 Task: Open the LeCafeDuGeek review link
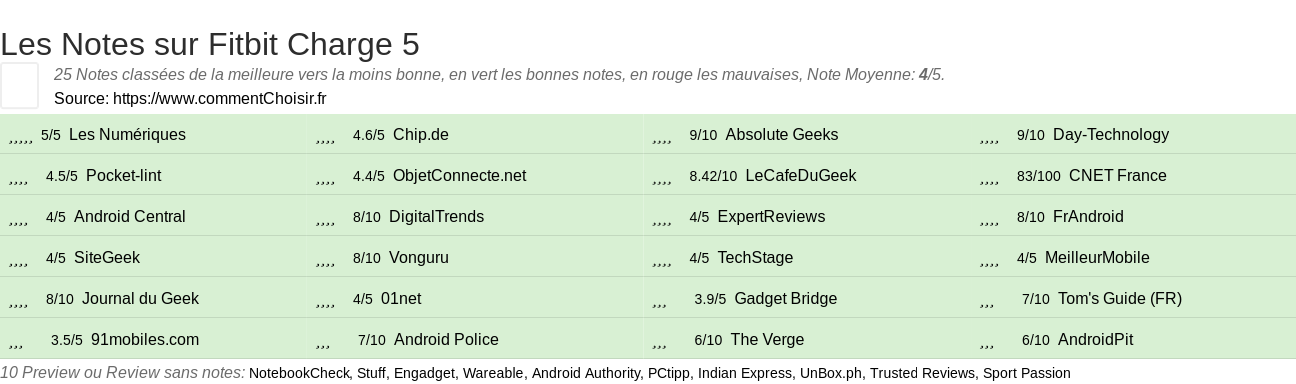click(x=800, y=176)
